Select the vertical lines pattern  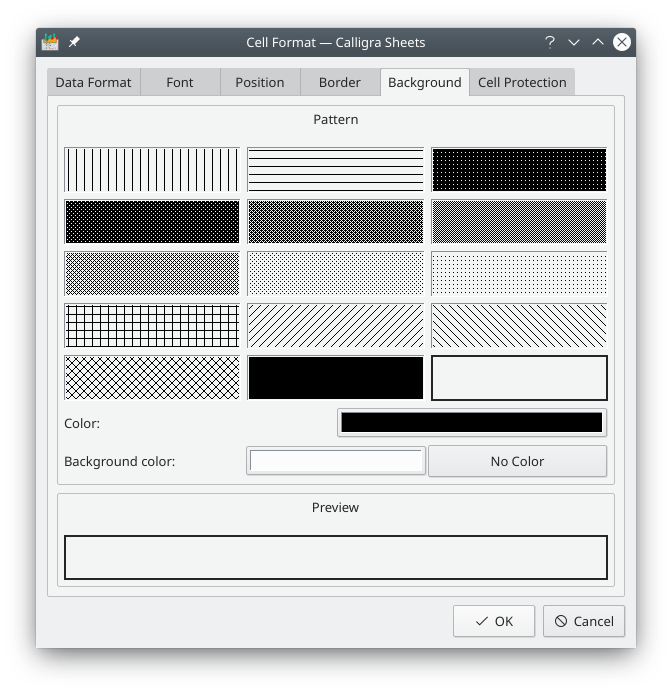[x=152, y=169]
